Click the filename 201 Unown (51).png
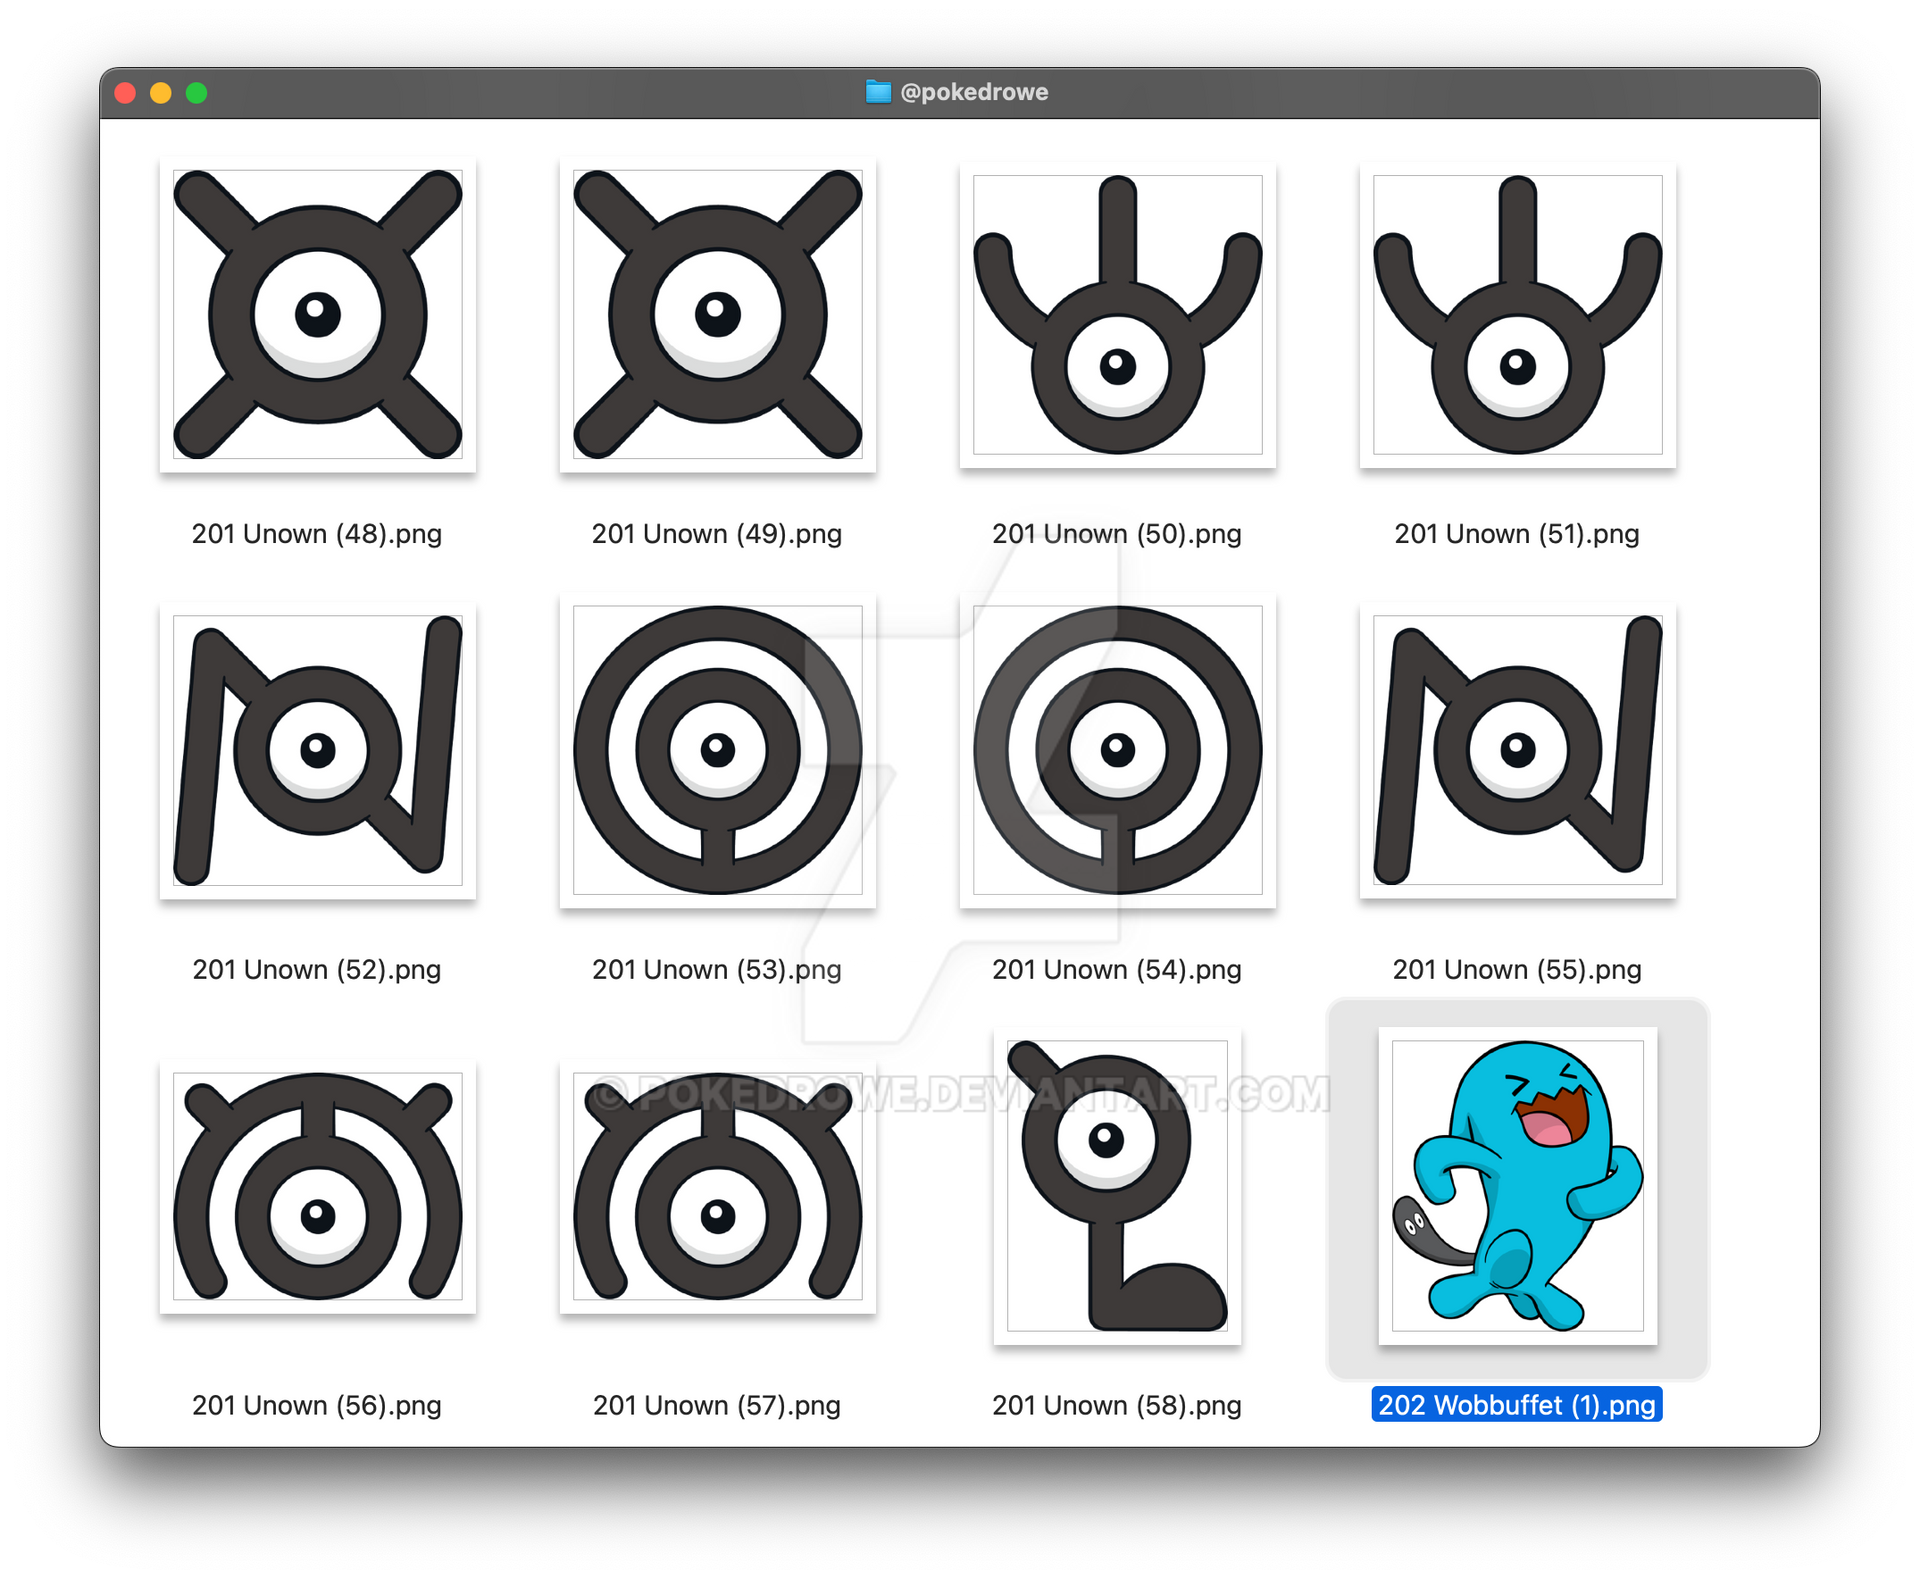The image size is (1920, 1578). [x=1517, y=534]
